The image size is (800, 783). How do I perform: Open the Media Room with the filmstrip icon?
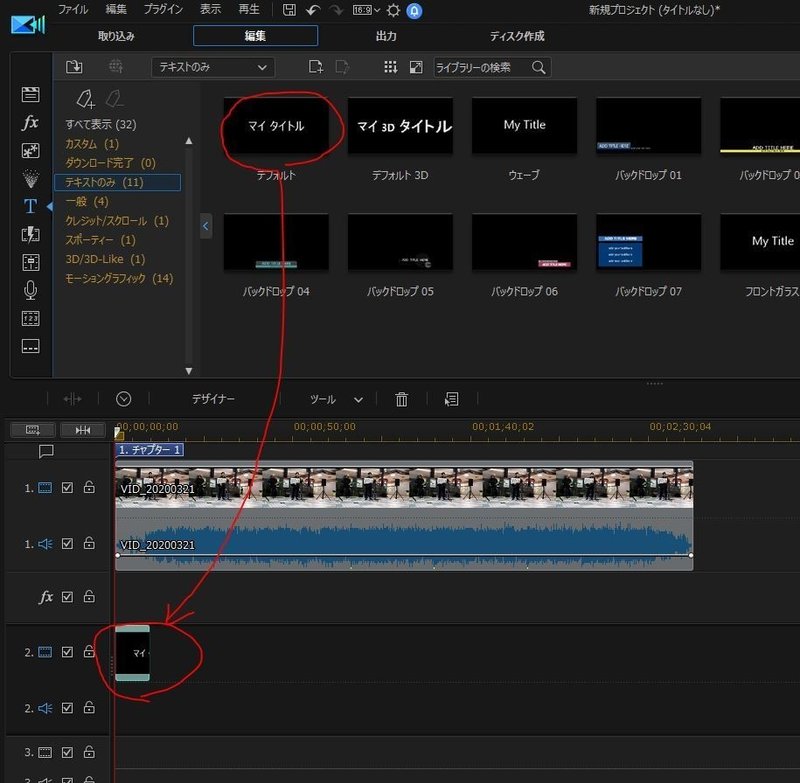tap(29, 93)
